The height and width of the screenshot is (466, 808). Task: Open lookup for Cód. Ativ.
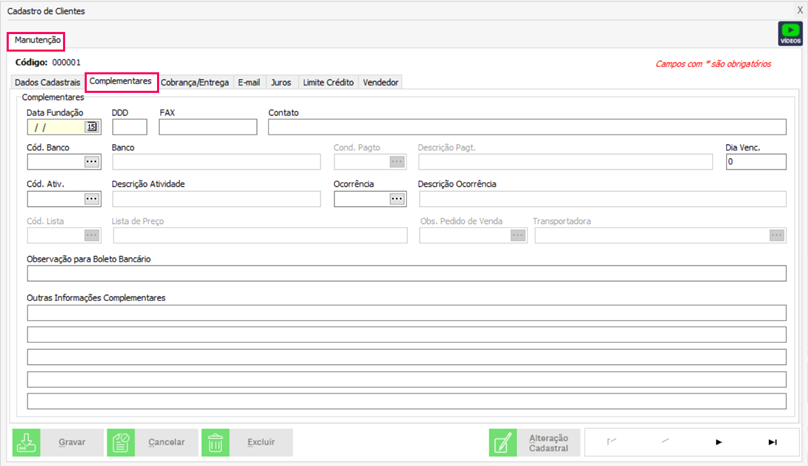[92, 199]
